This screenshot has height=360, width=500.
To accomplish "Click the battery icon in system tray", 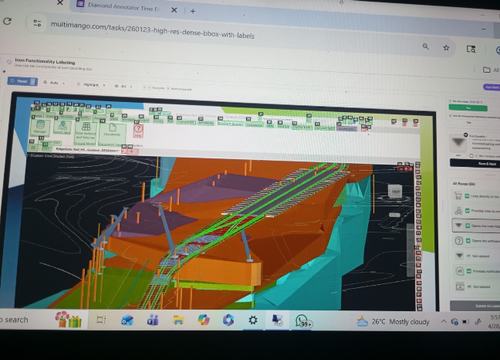I will (x=466, y=322).
